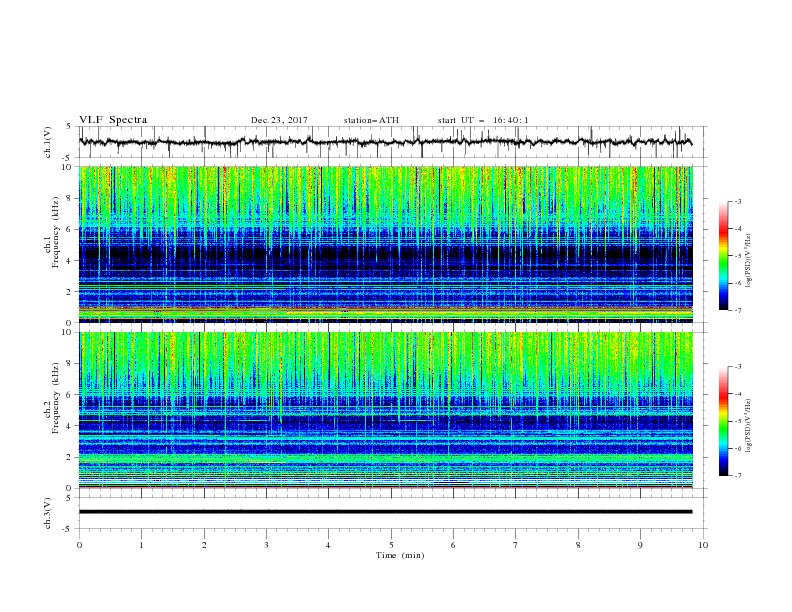792x612 pixels.
Task: Click the ch.1(V) axis label
Action: click(48, 142)
